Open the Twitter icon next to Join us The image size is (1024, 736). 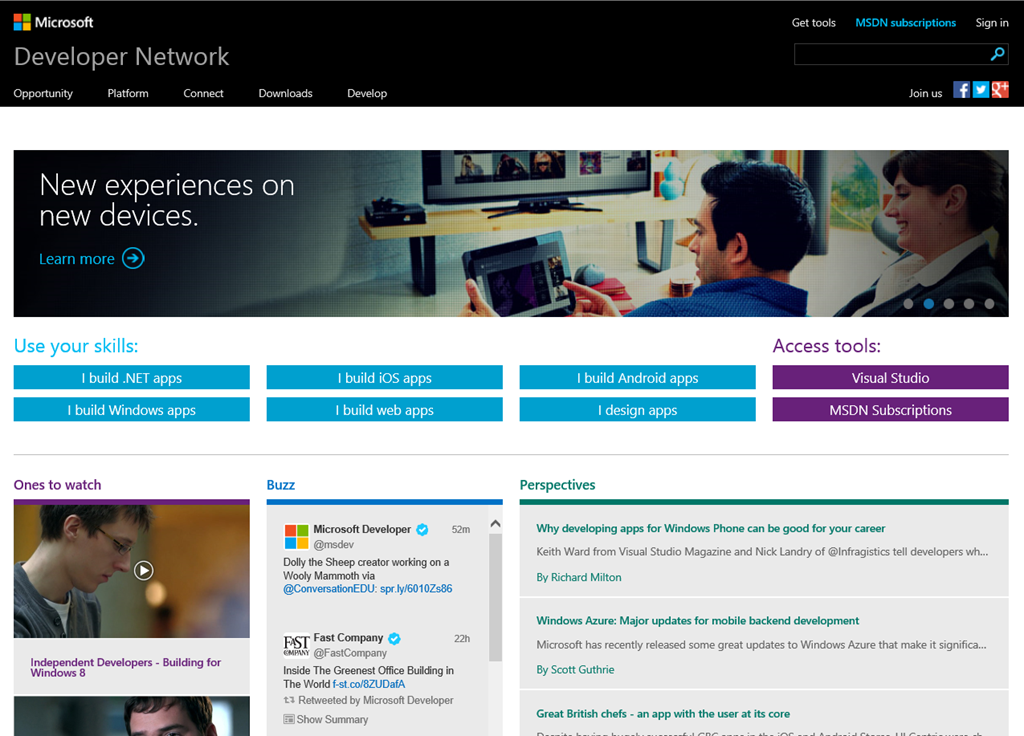click(x=980, y=89)
